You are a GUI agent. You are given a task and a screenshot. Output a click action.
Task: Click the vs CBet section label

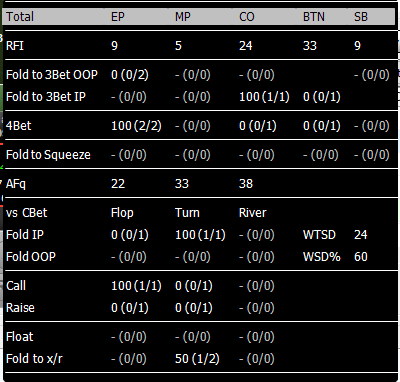pos(27,213)
